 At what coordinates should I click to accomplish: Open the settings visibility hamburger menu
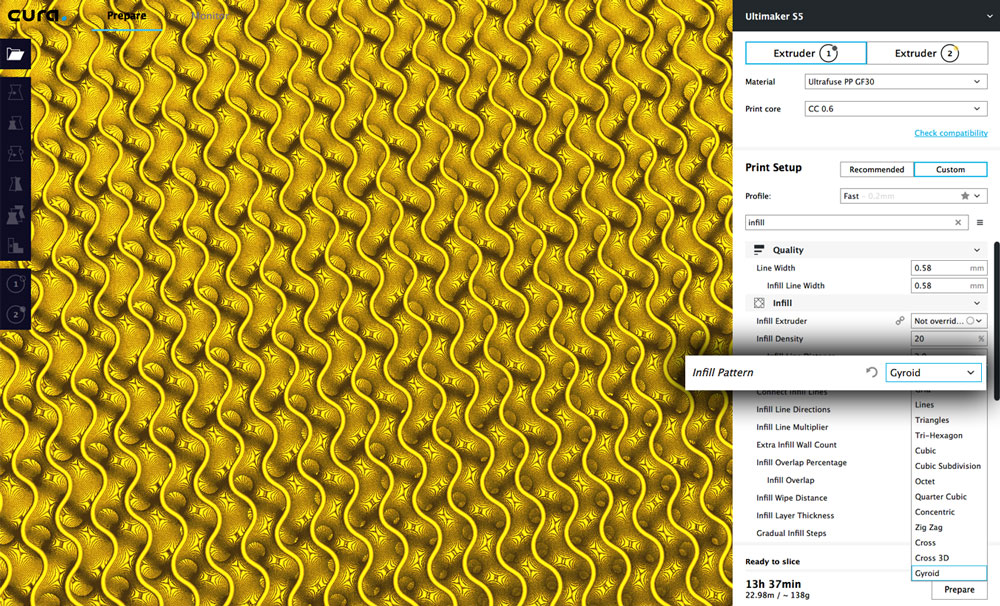coord(980,223)
